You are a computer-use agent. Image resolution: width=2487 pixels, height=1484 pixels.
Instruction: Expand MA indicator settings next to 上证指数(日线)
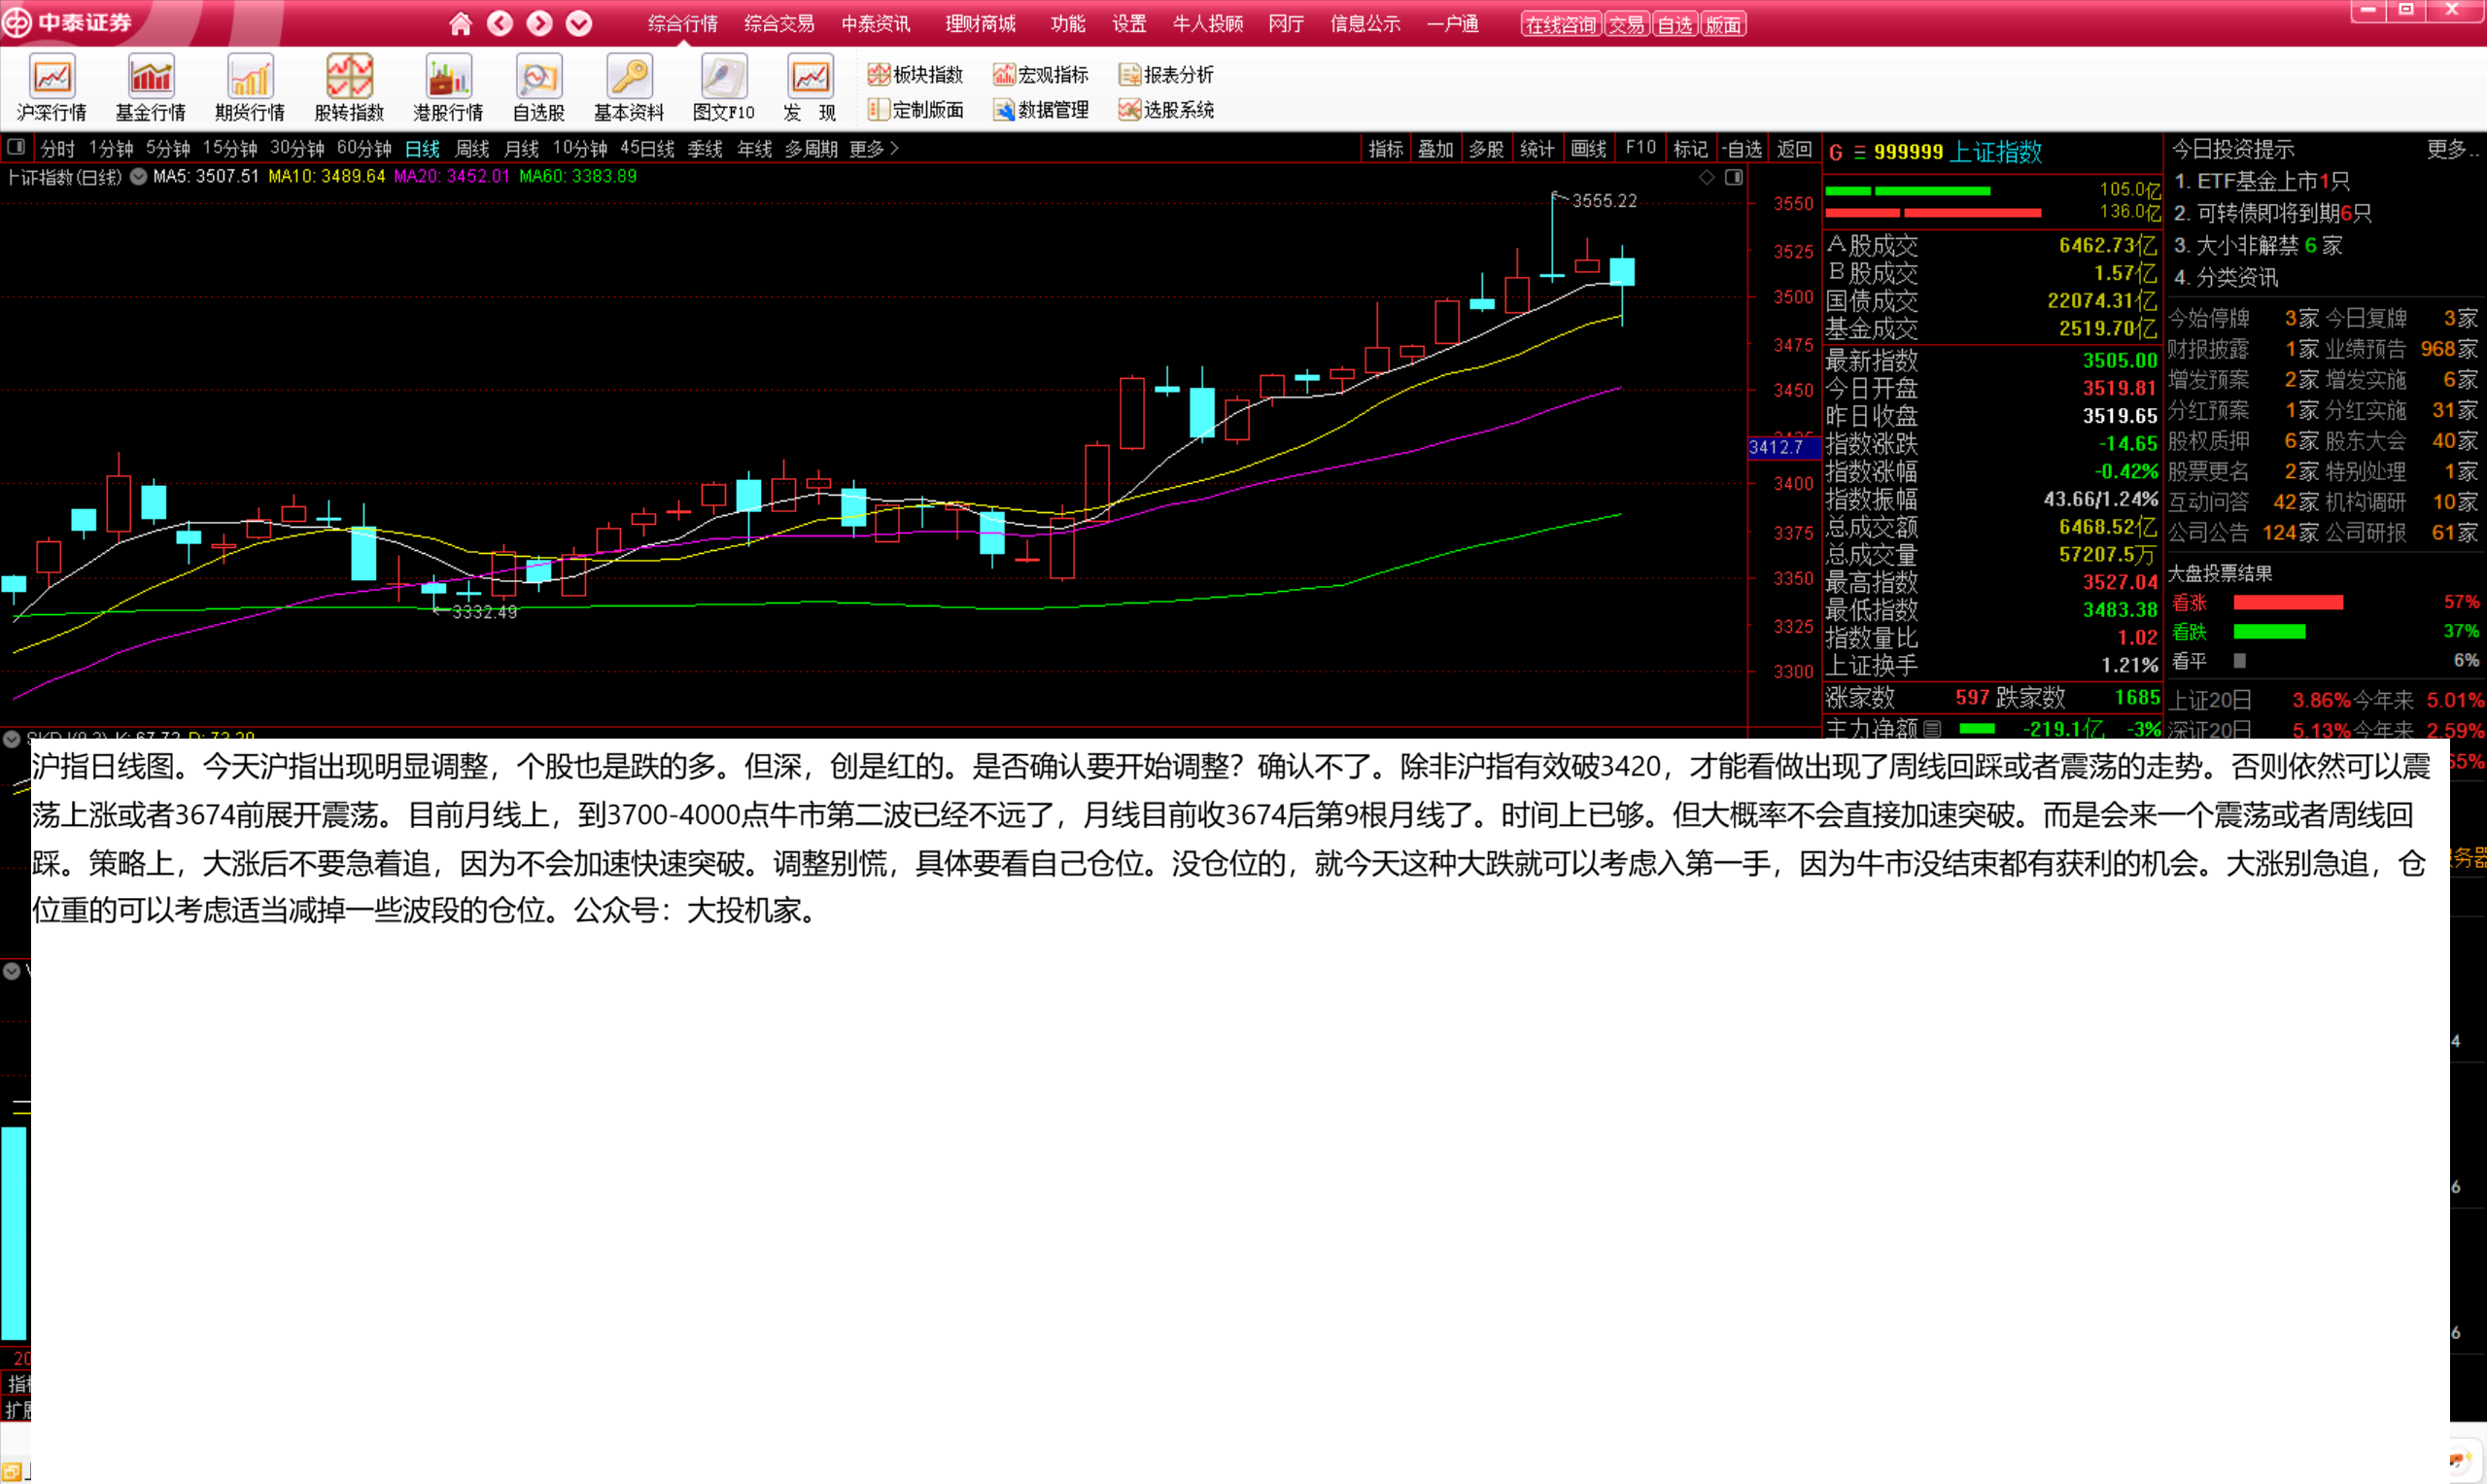click(x=138, y=177)
